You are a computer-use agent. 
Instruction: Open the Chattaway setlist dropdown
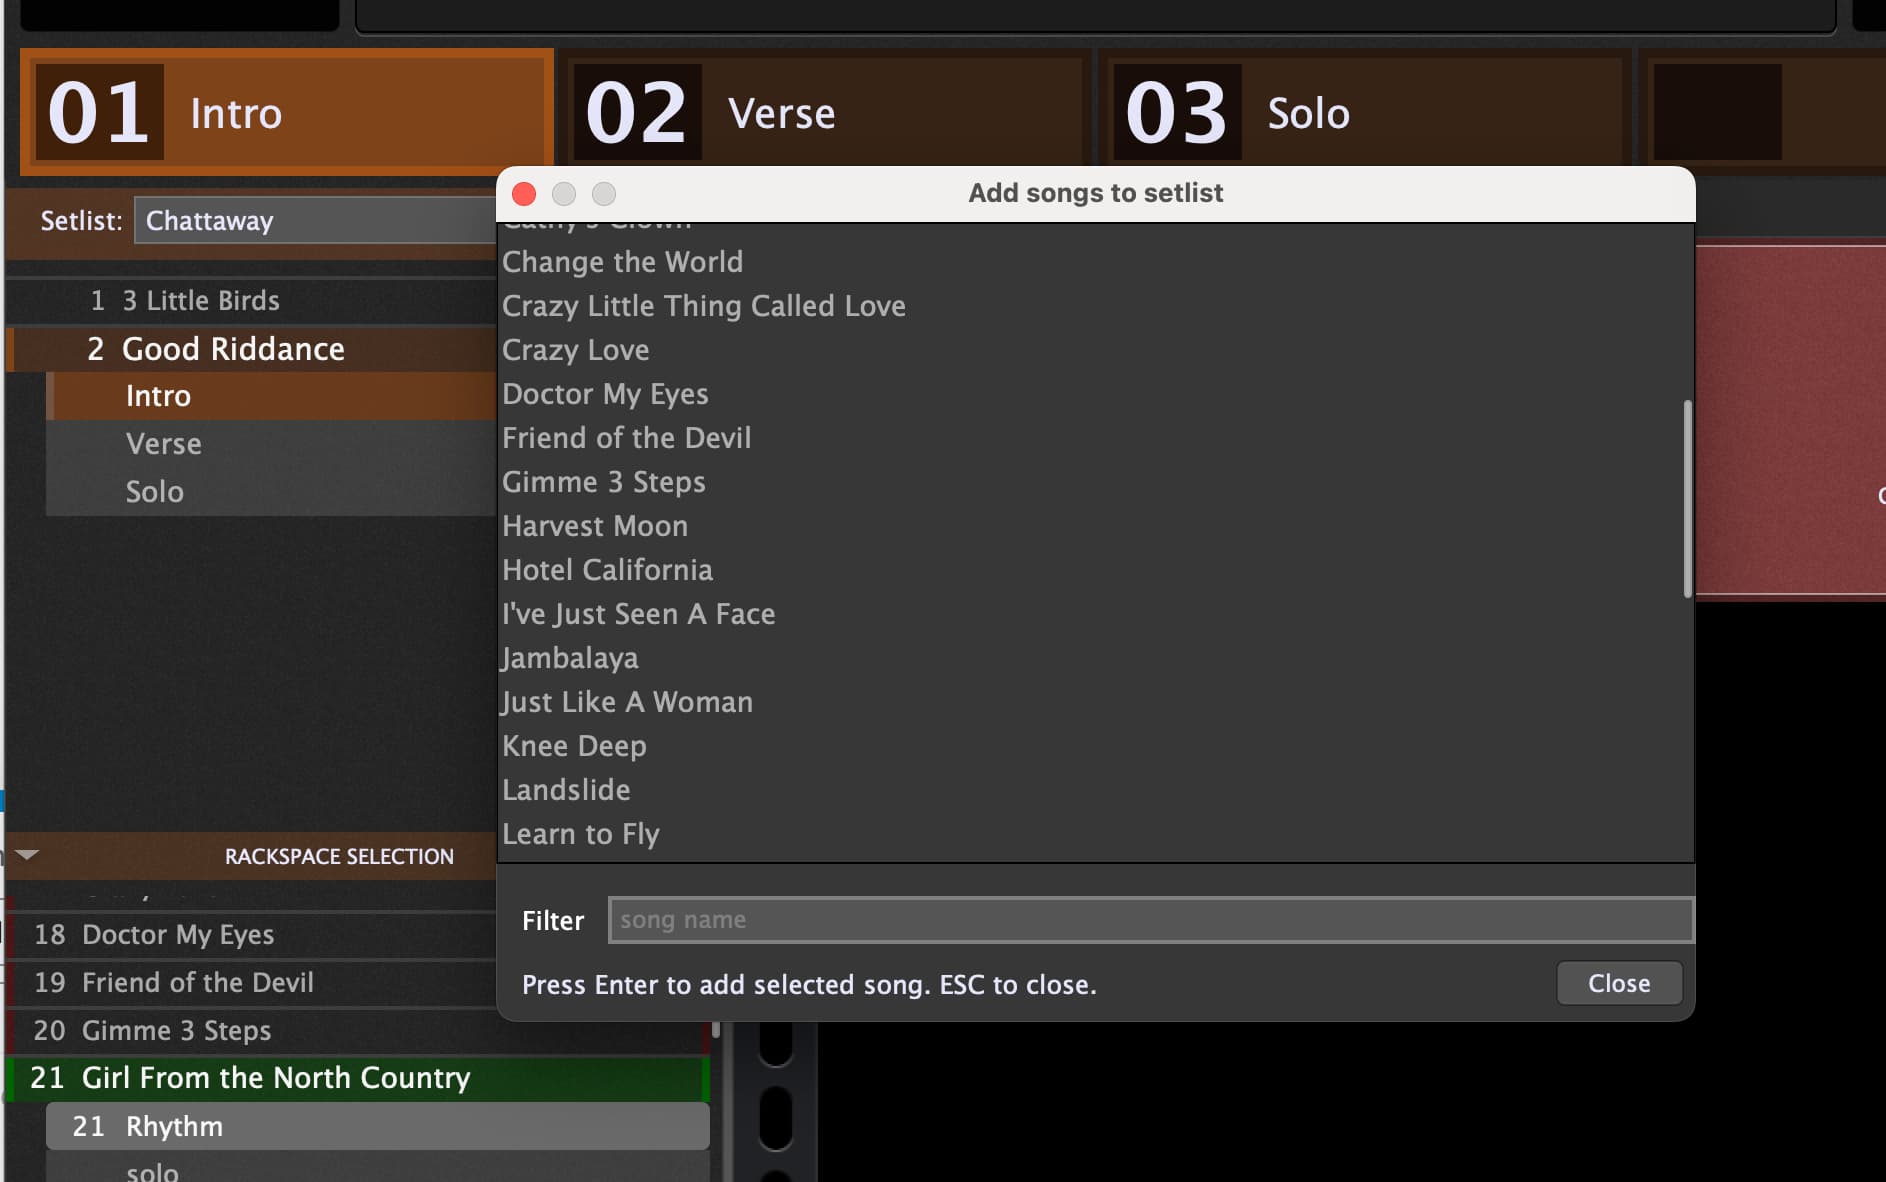tap(316, 220)
